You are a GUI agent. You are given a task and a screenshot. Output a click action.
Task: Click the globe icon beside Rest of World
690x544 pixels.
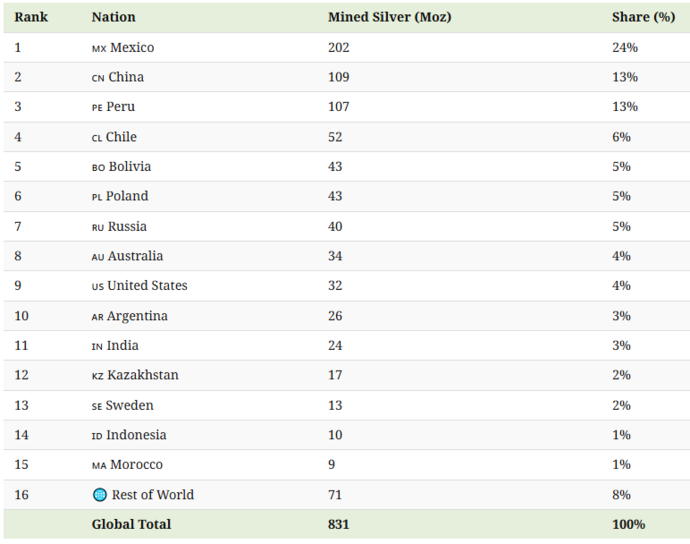(100, 495)
